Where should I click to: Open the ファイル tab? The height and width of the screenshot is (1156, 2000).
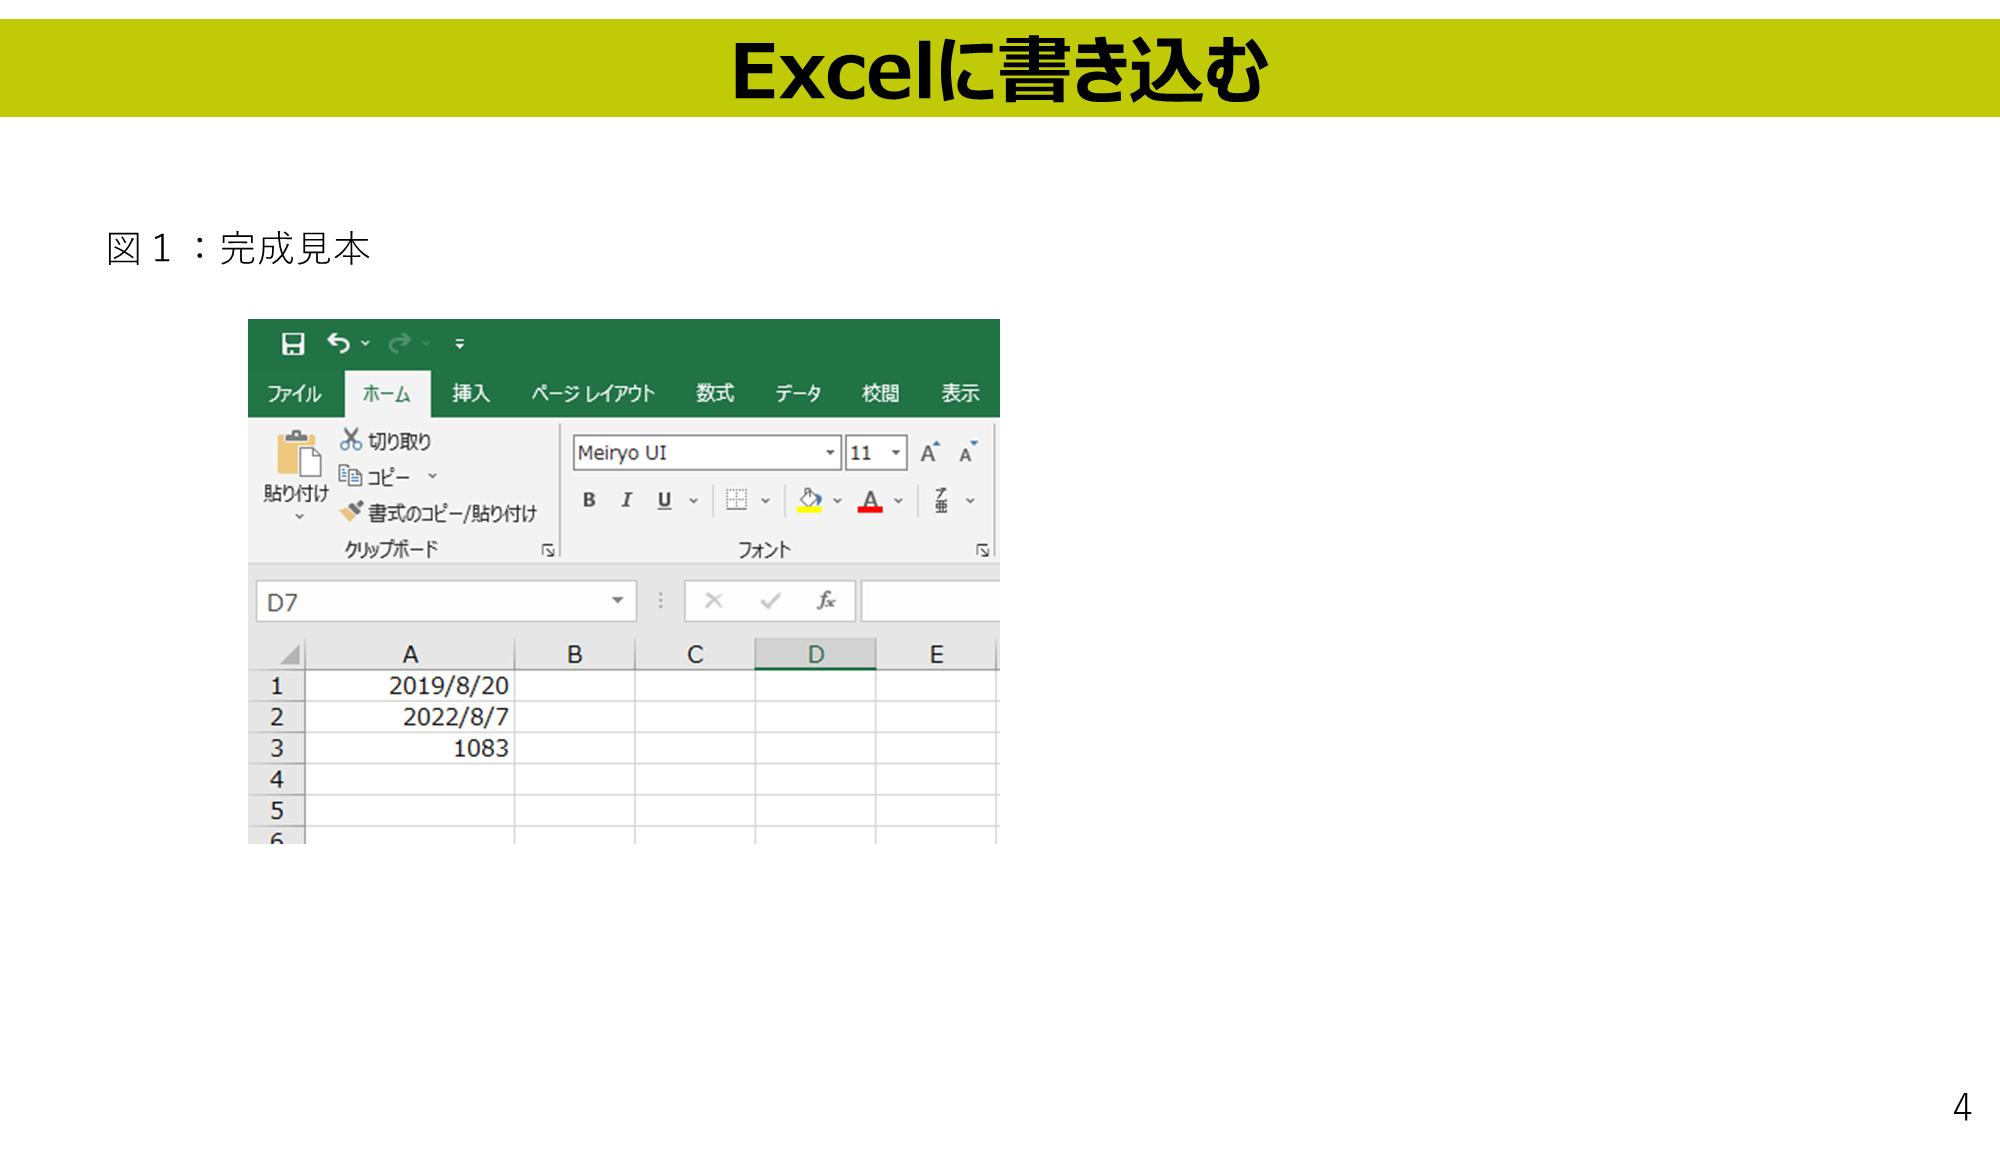(x=294, y=394)
